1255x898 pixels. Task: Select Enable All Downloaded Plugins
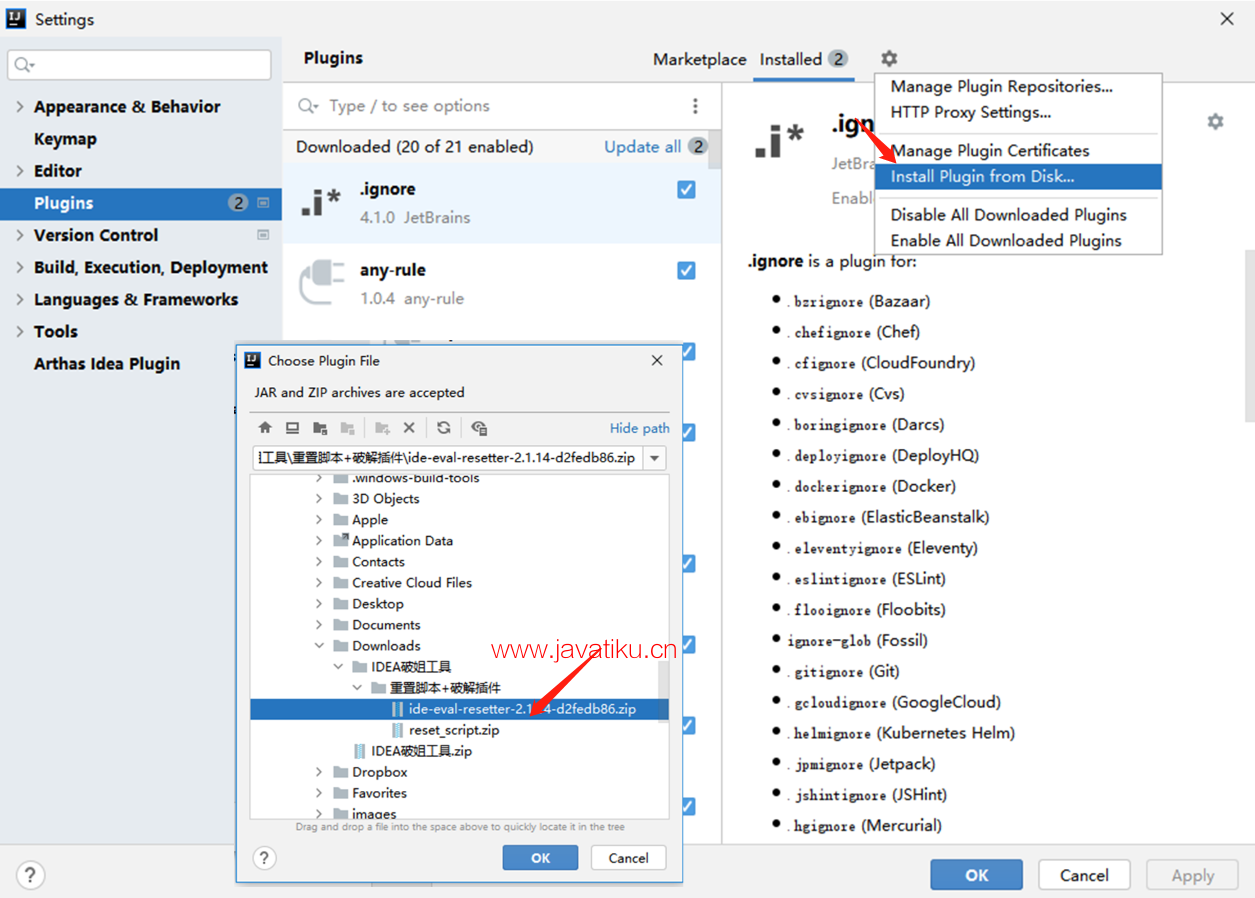[1018, 240]
